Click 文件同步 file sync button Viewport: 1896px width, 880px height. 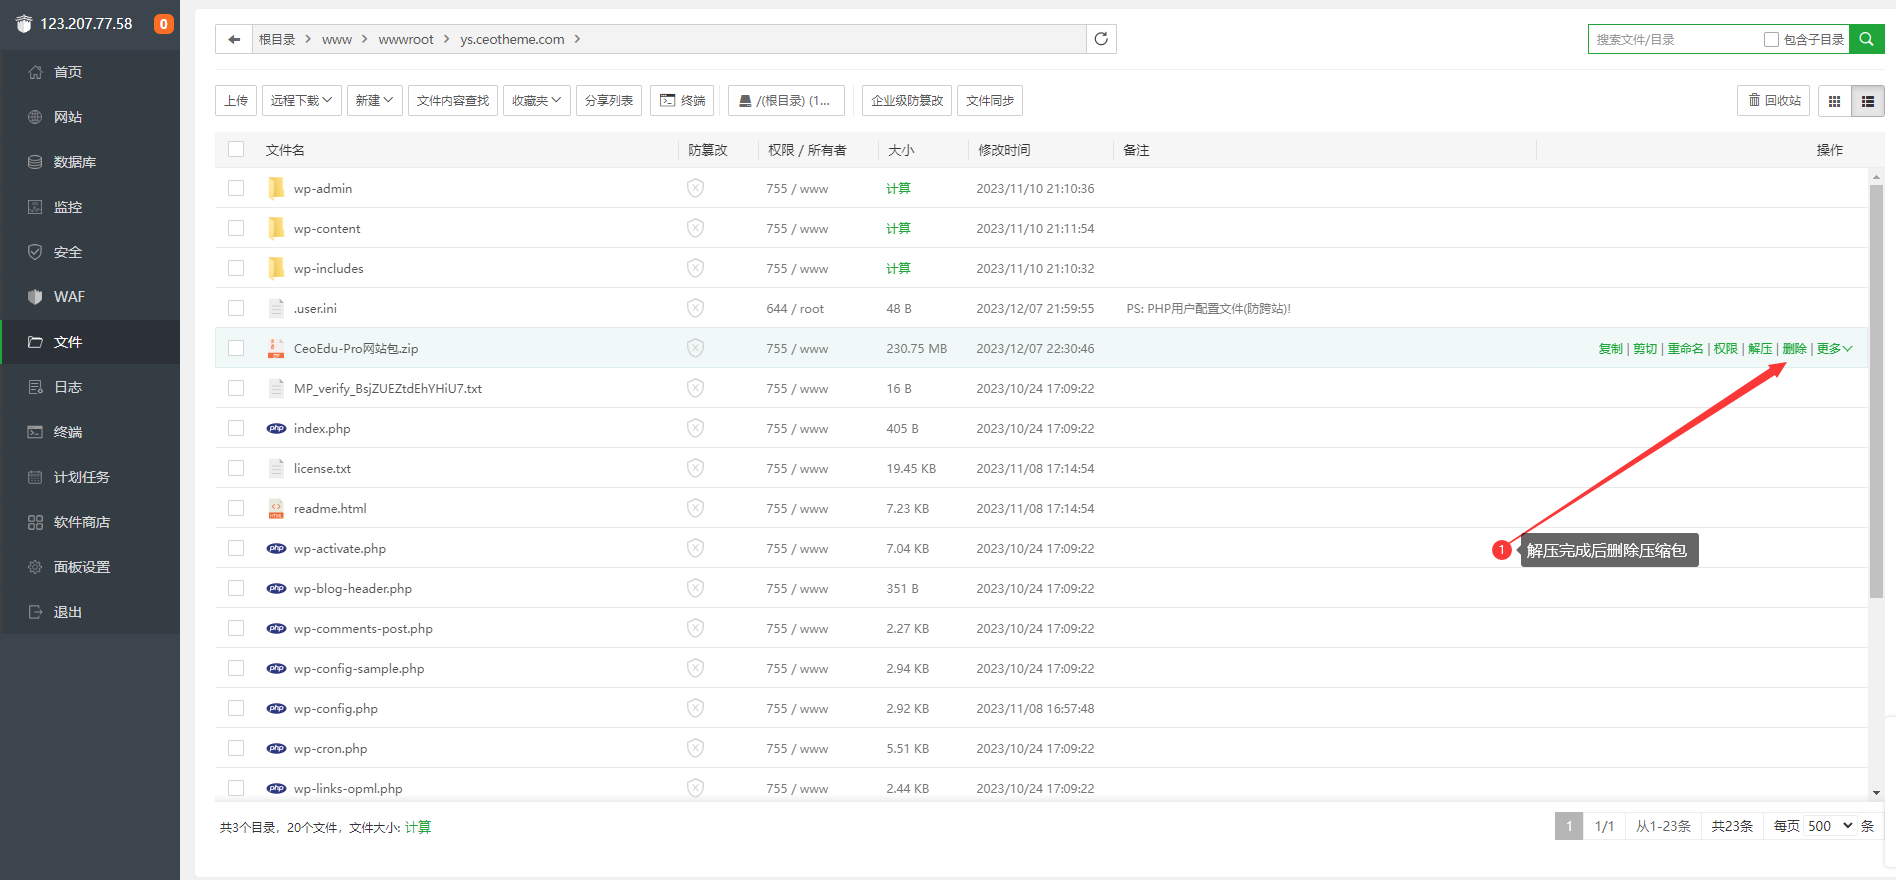(x=990, y=101)
